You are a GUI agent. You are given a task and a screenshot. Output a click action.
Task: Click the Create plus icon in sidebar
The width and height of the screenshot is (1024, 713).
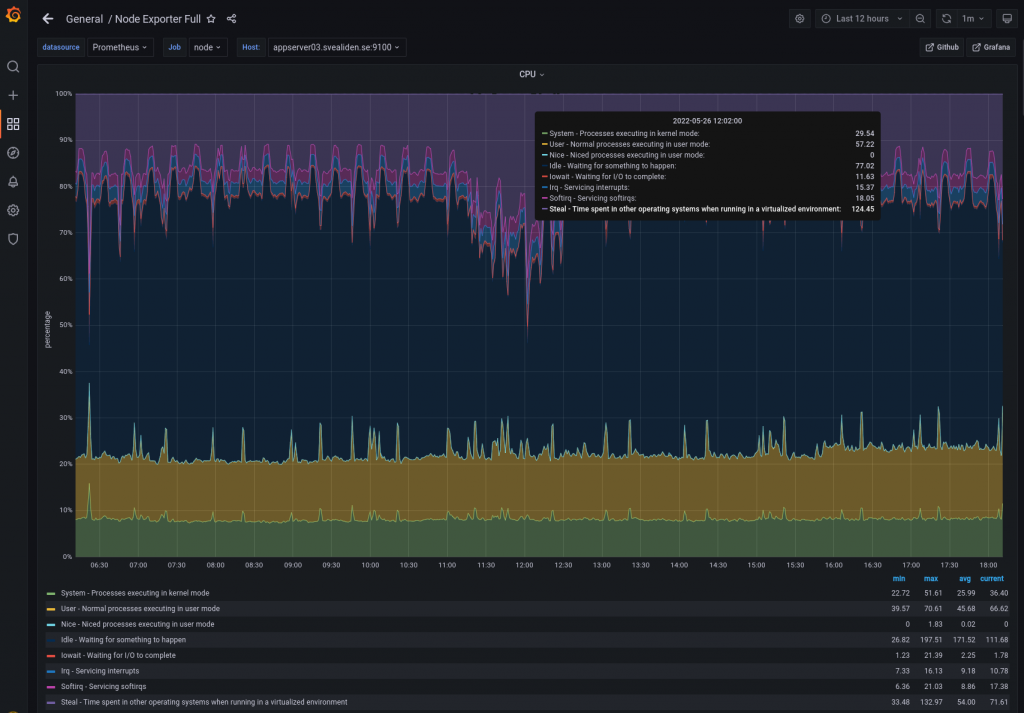coord(13,95)
